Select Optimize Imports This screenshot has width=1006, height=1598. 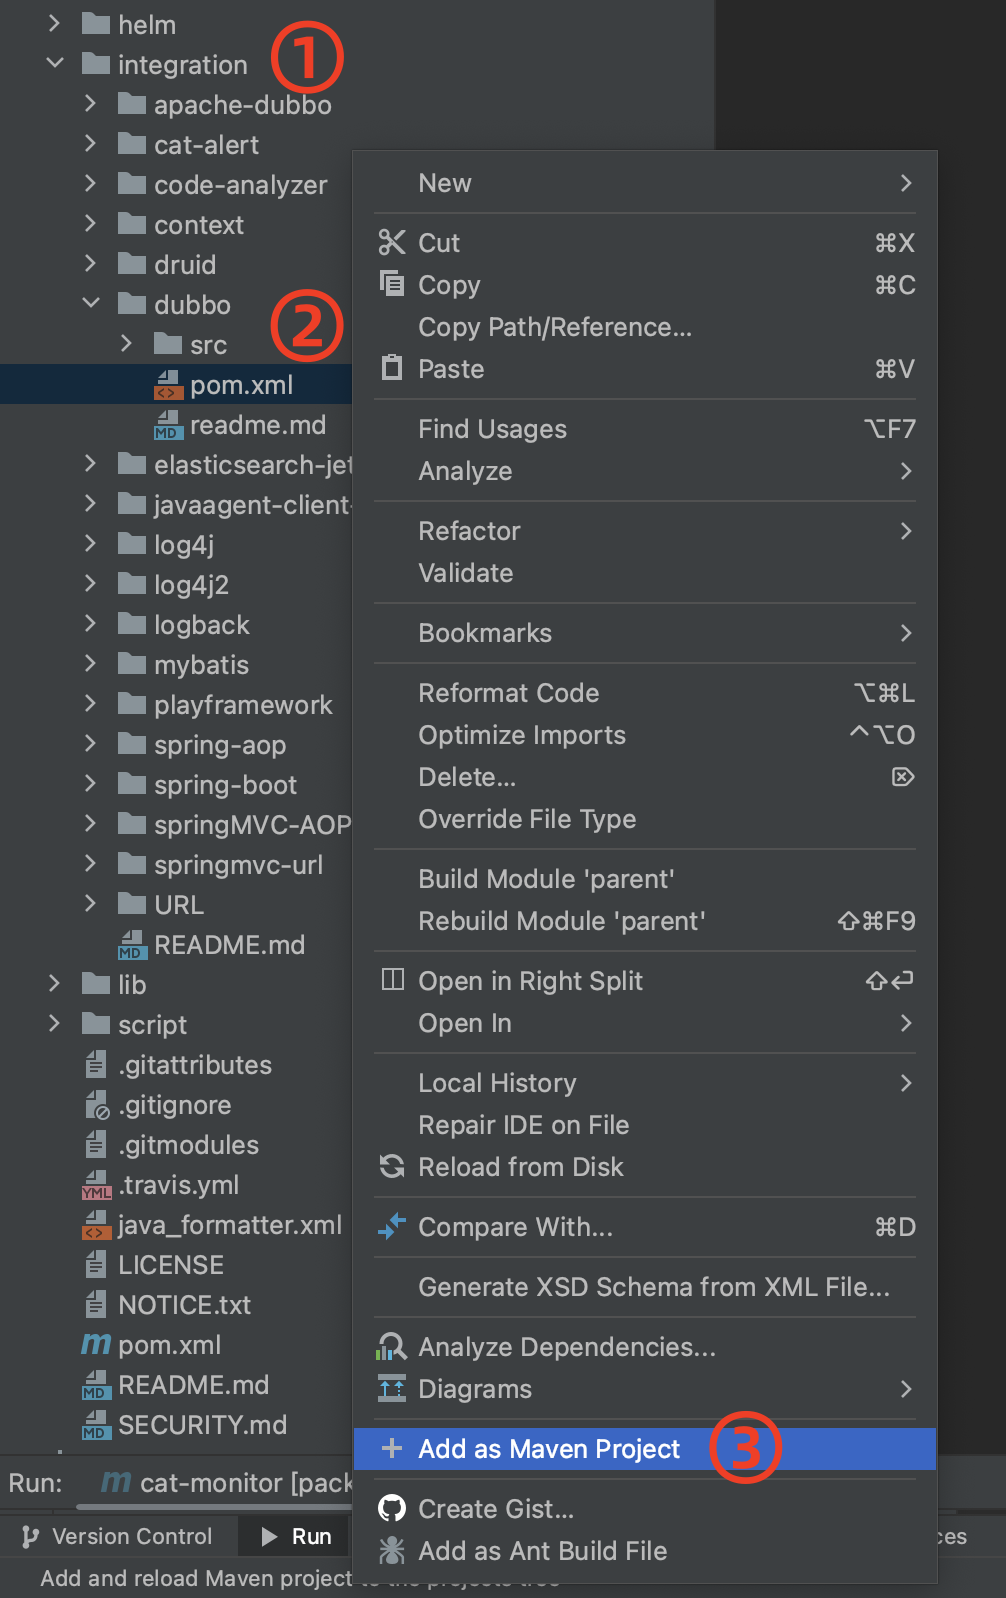point(645,735)
